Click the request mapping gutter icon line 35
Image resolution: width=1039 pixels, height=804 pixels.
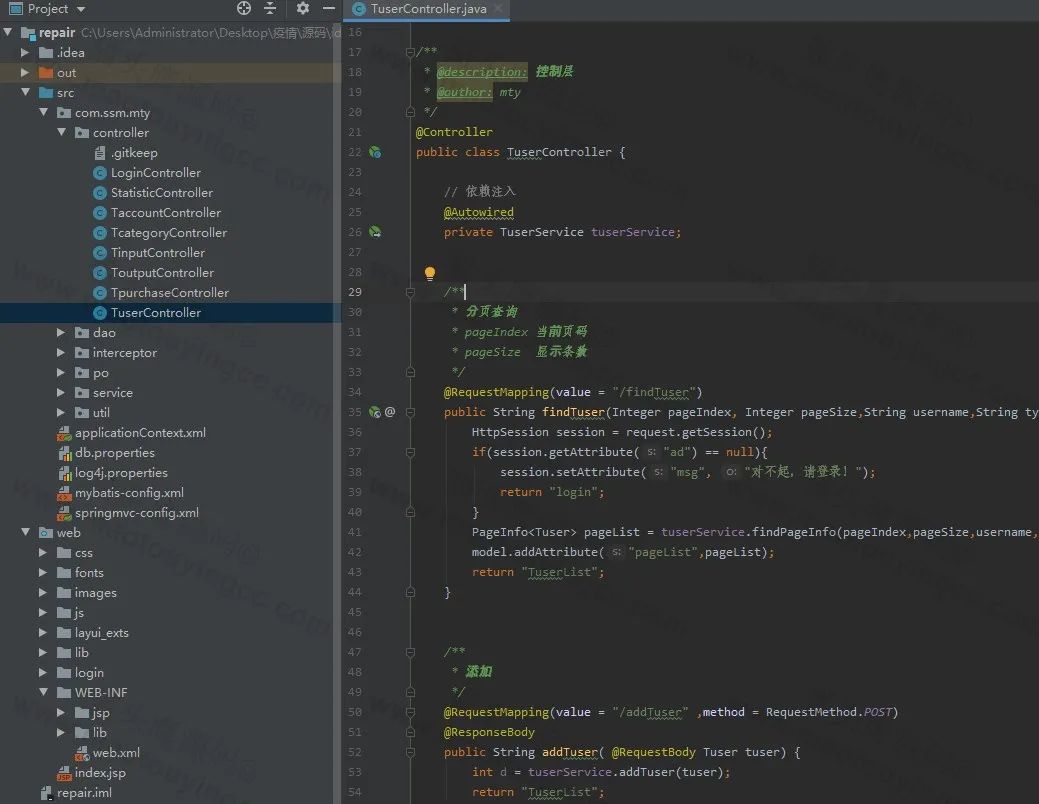pyautogui.click(x=374, y=412)
